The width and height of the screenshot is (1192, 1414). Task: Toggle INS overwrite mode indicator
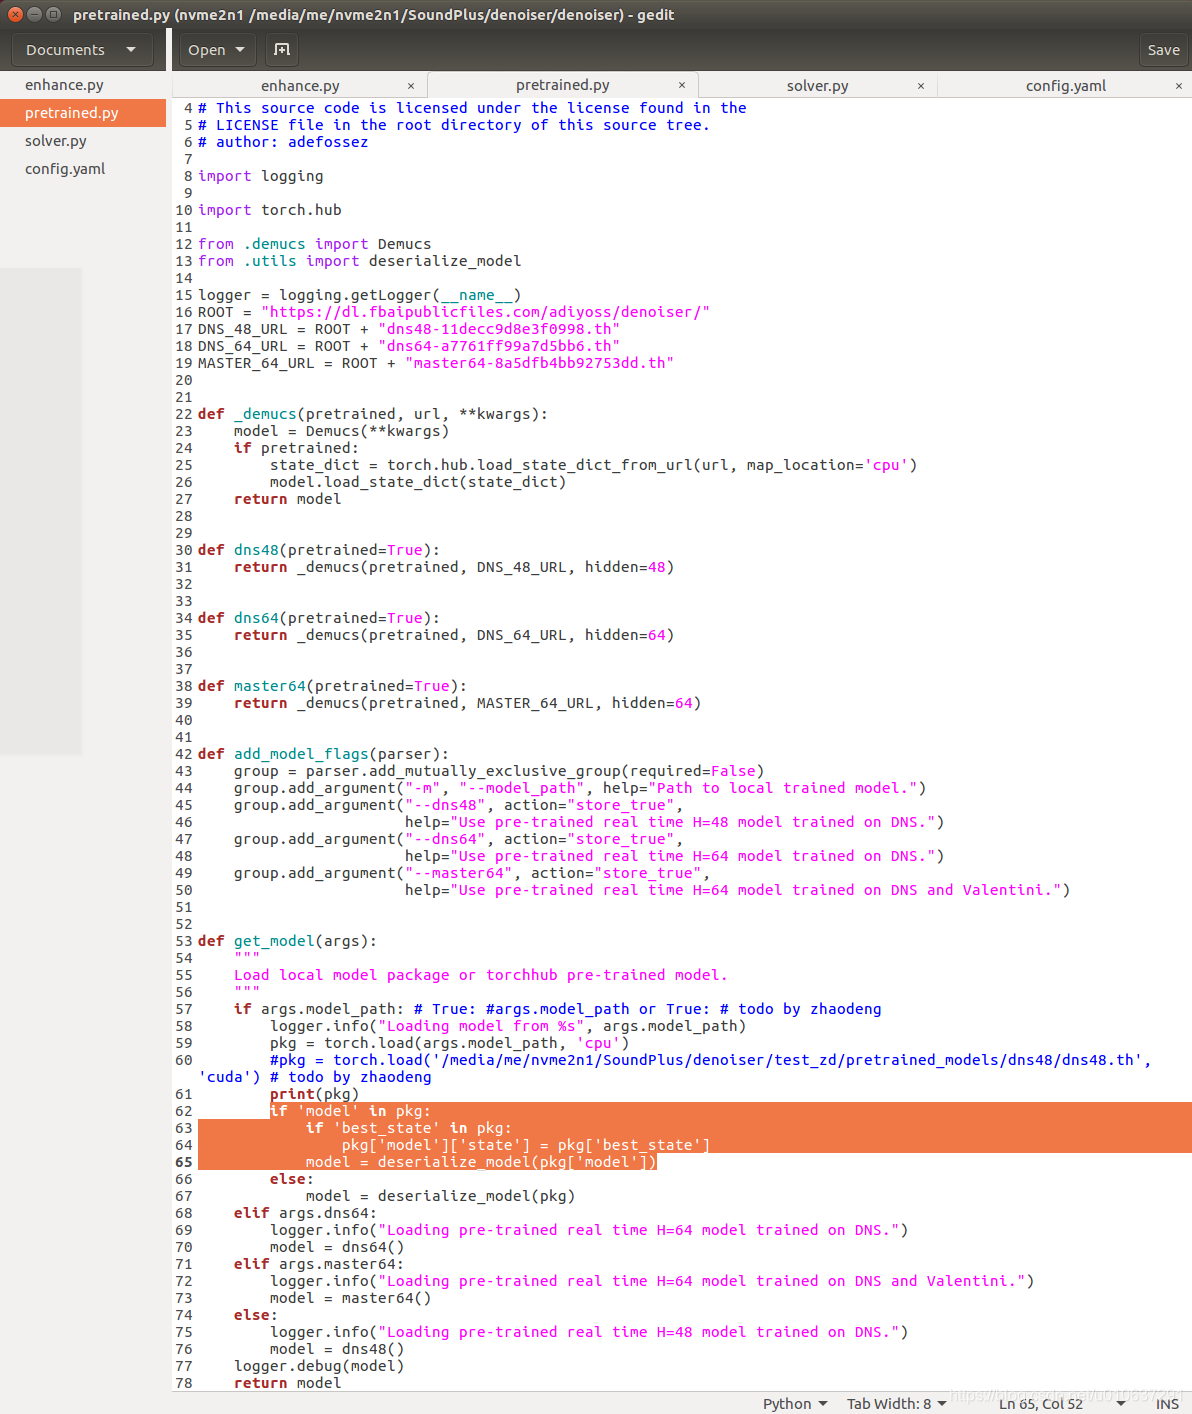(1167, 1403)
